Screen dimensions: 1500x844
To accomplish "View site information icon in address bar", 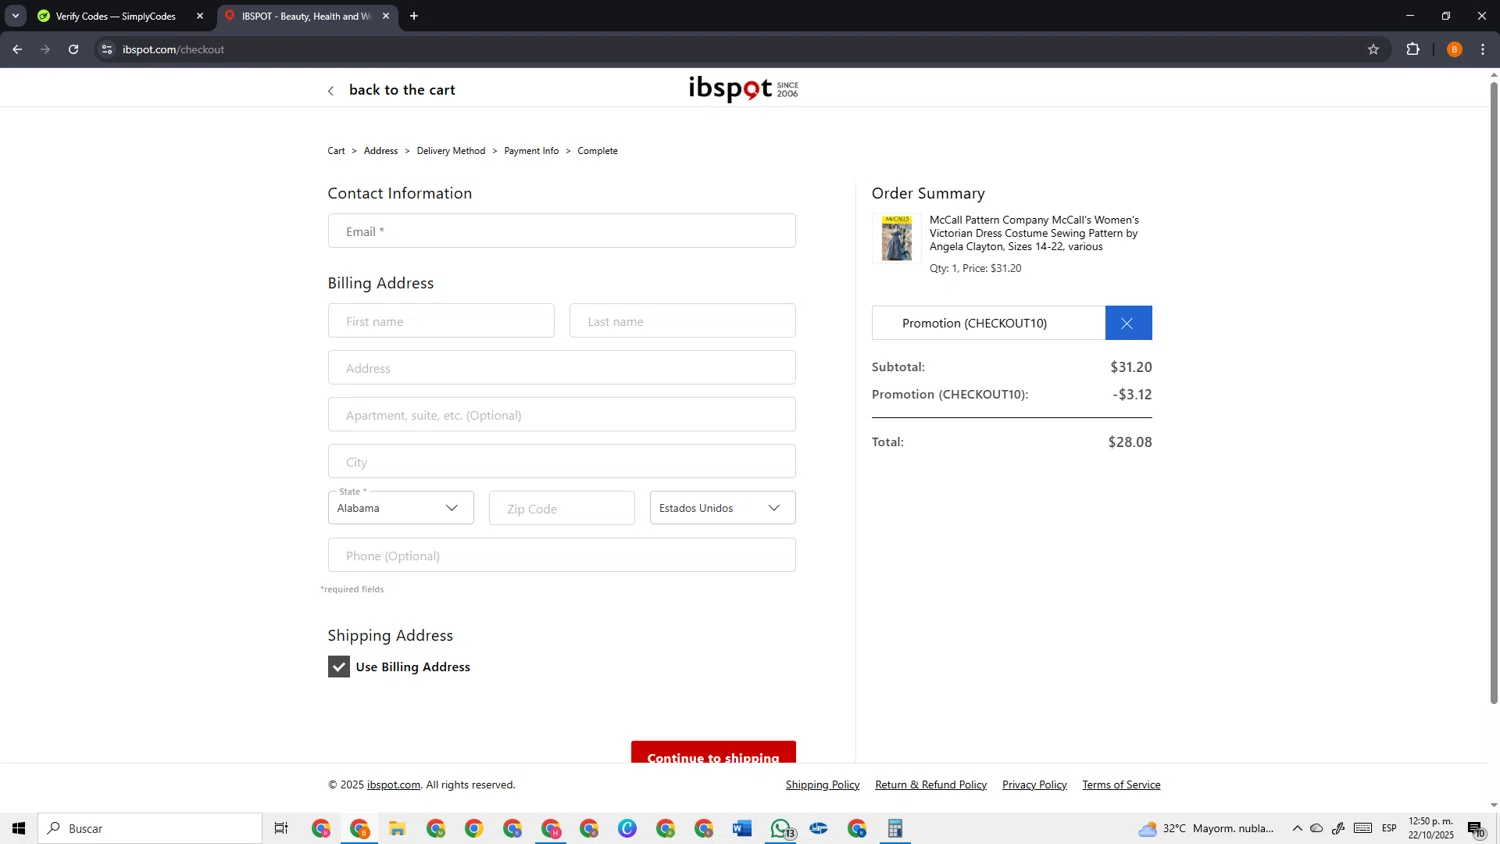I will 107,49.
